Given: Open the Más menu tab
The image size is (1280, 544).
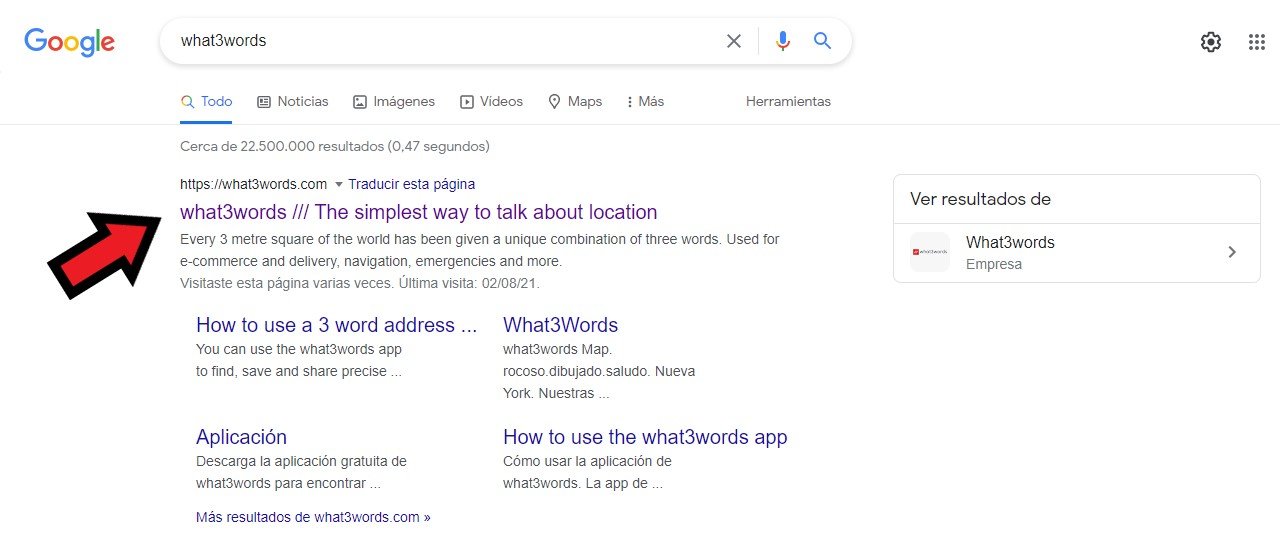Looking at the screenshot, I should 645,102.
